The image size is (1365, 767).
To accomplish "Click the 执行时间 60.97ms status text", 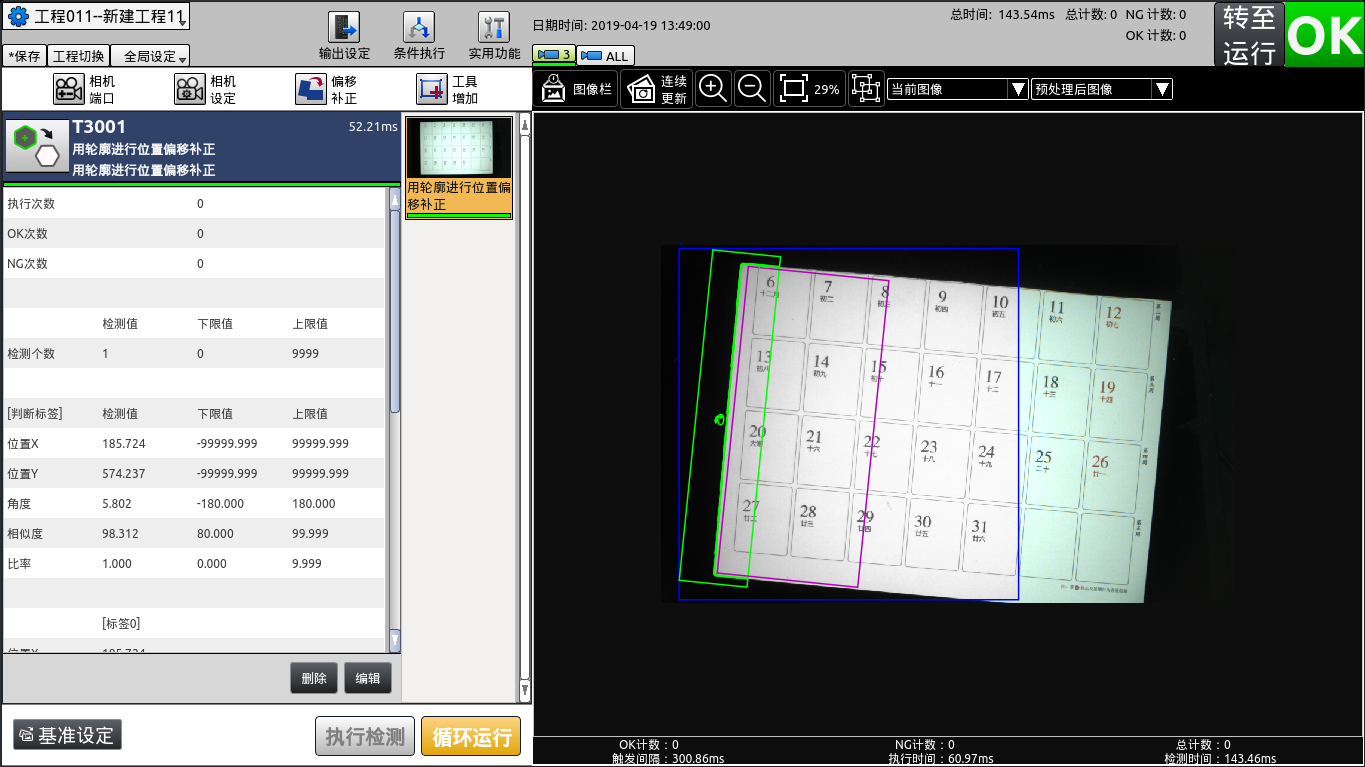I will click(941, 759).
